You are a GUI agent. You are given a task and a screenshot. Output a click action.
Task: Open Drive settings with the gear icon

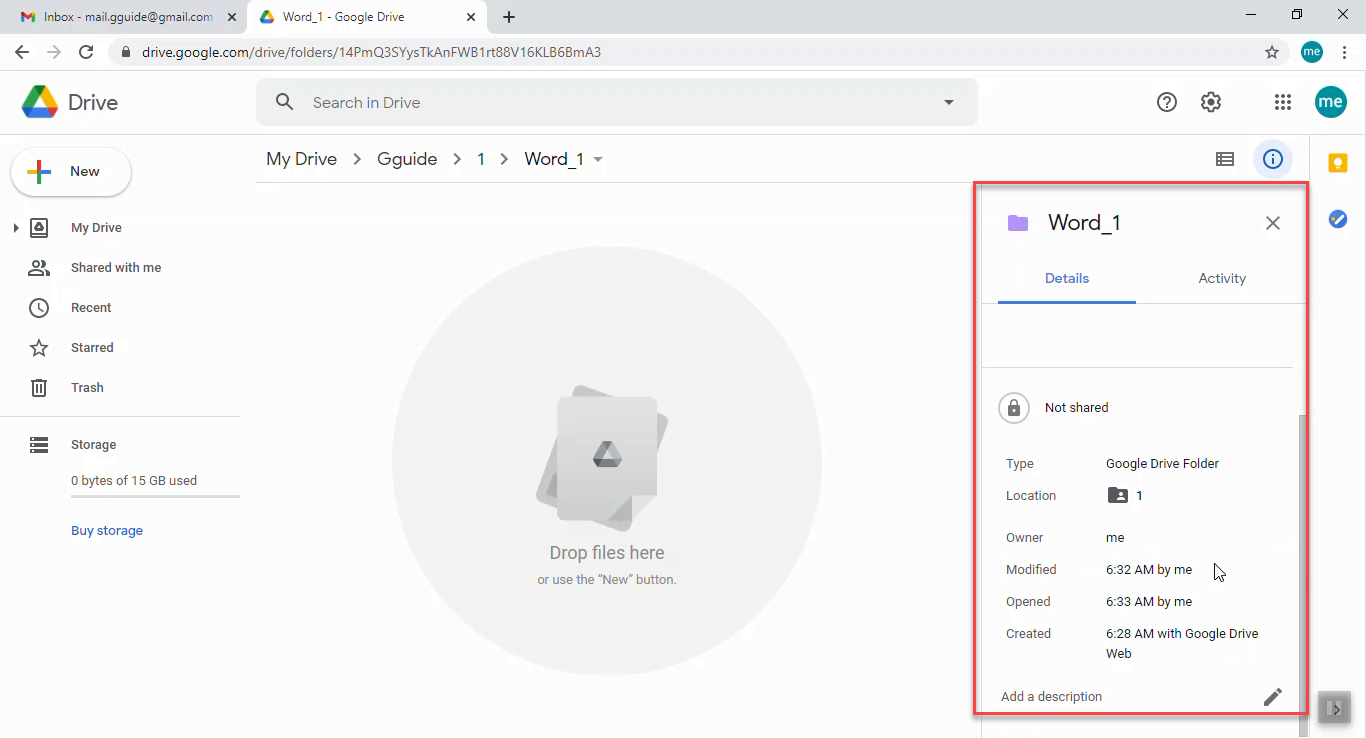pos(1211,101)
